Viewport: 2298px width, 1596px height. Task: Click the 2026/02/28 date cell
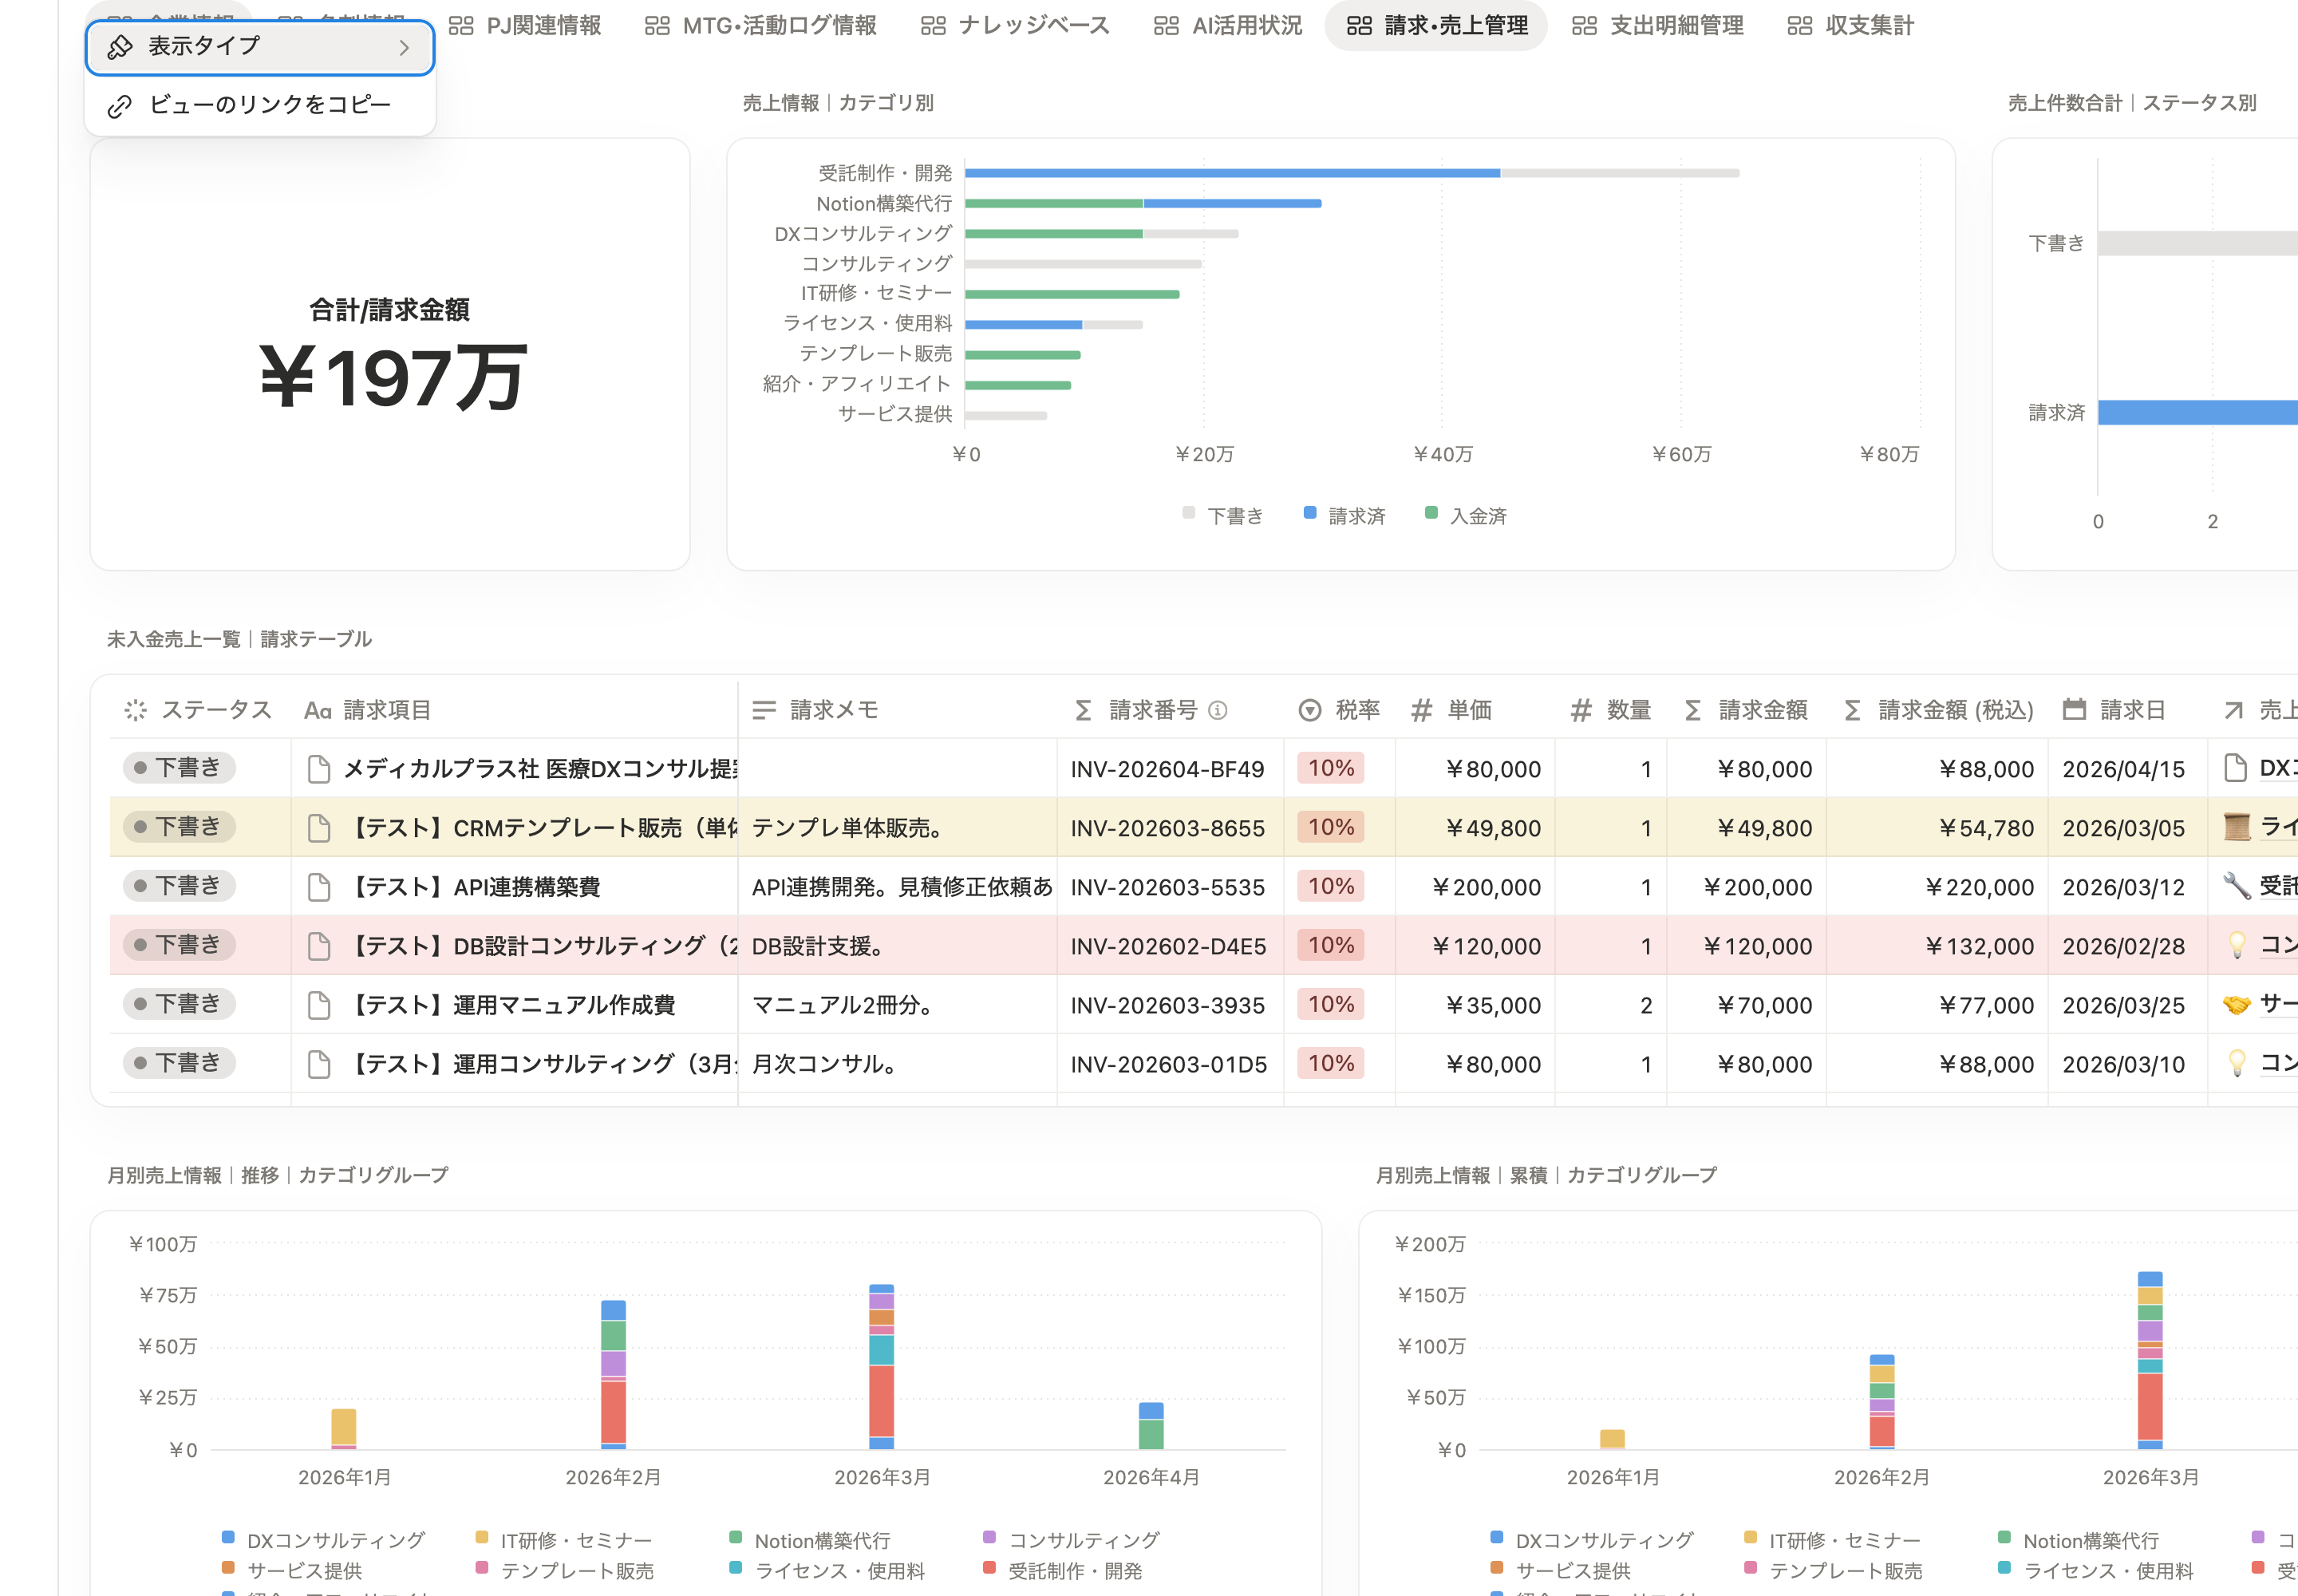click(x=2123, y=947)
